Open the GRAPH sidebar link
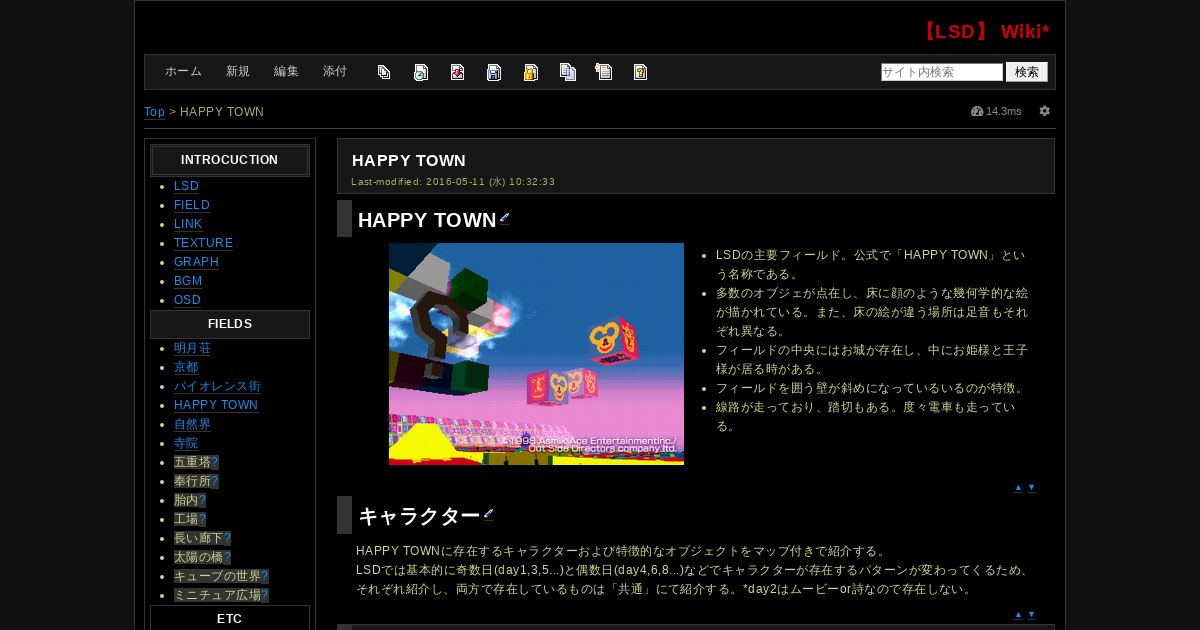The height and width of the screenshot is (630, 1200). [x=196, y=262]
